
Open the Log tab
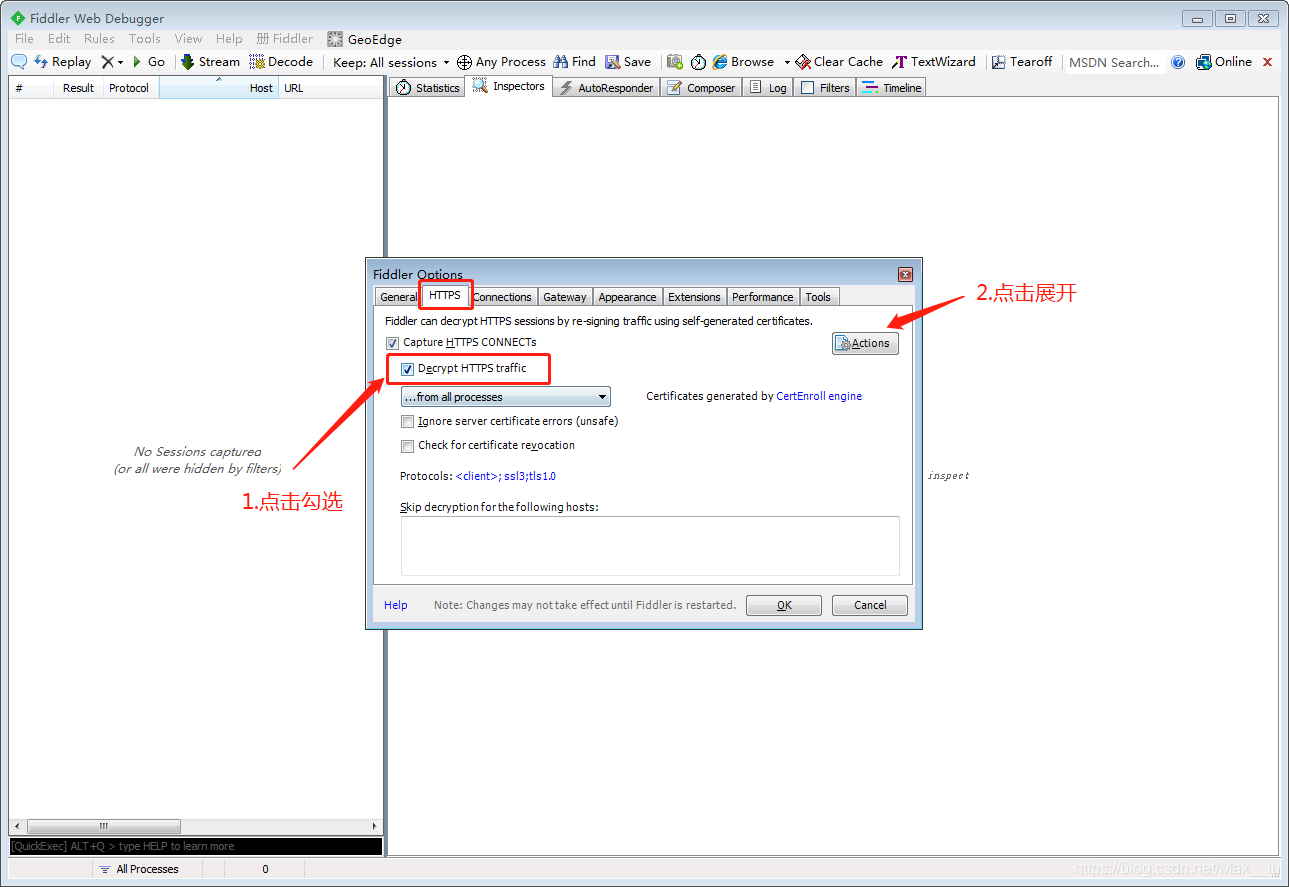click(768, 88)
